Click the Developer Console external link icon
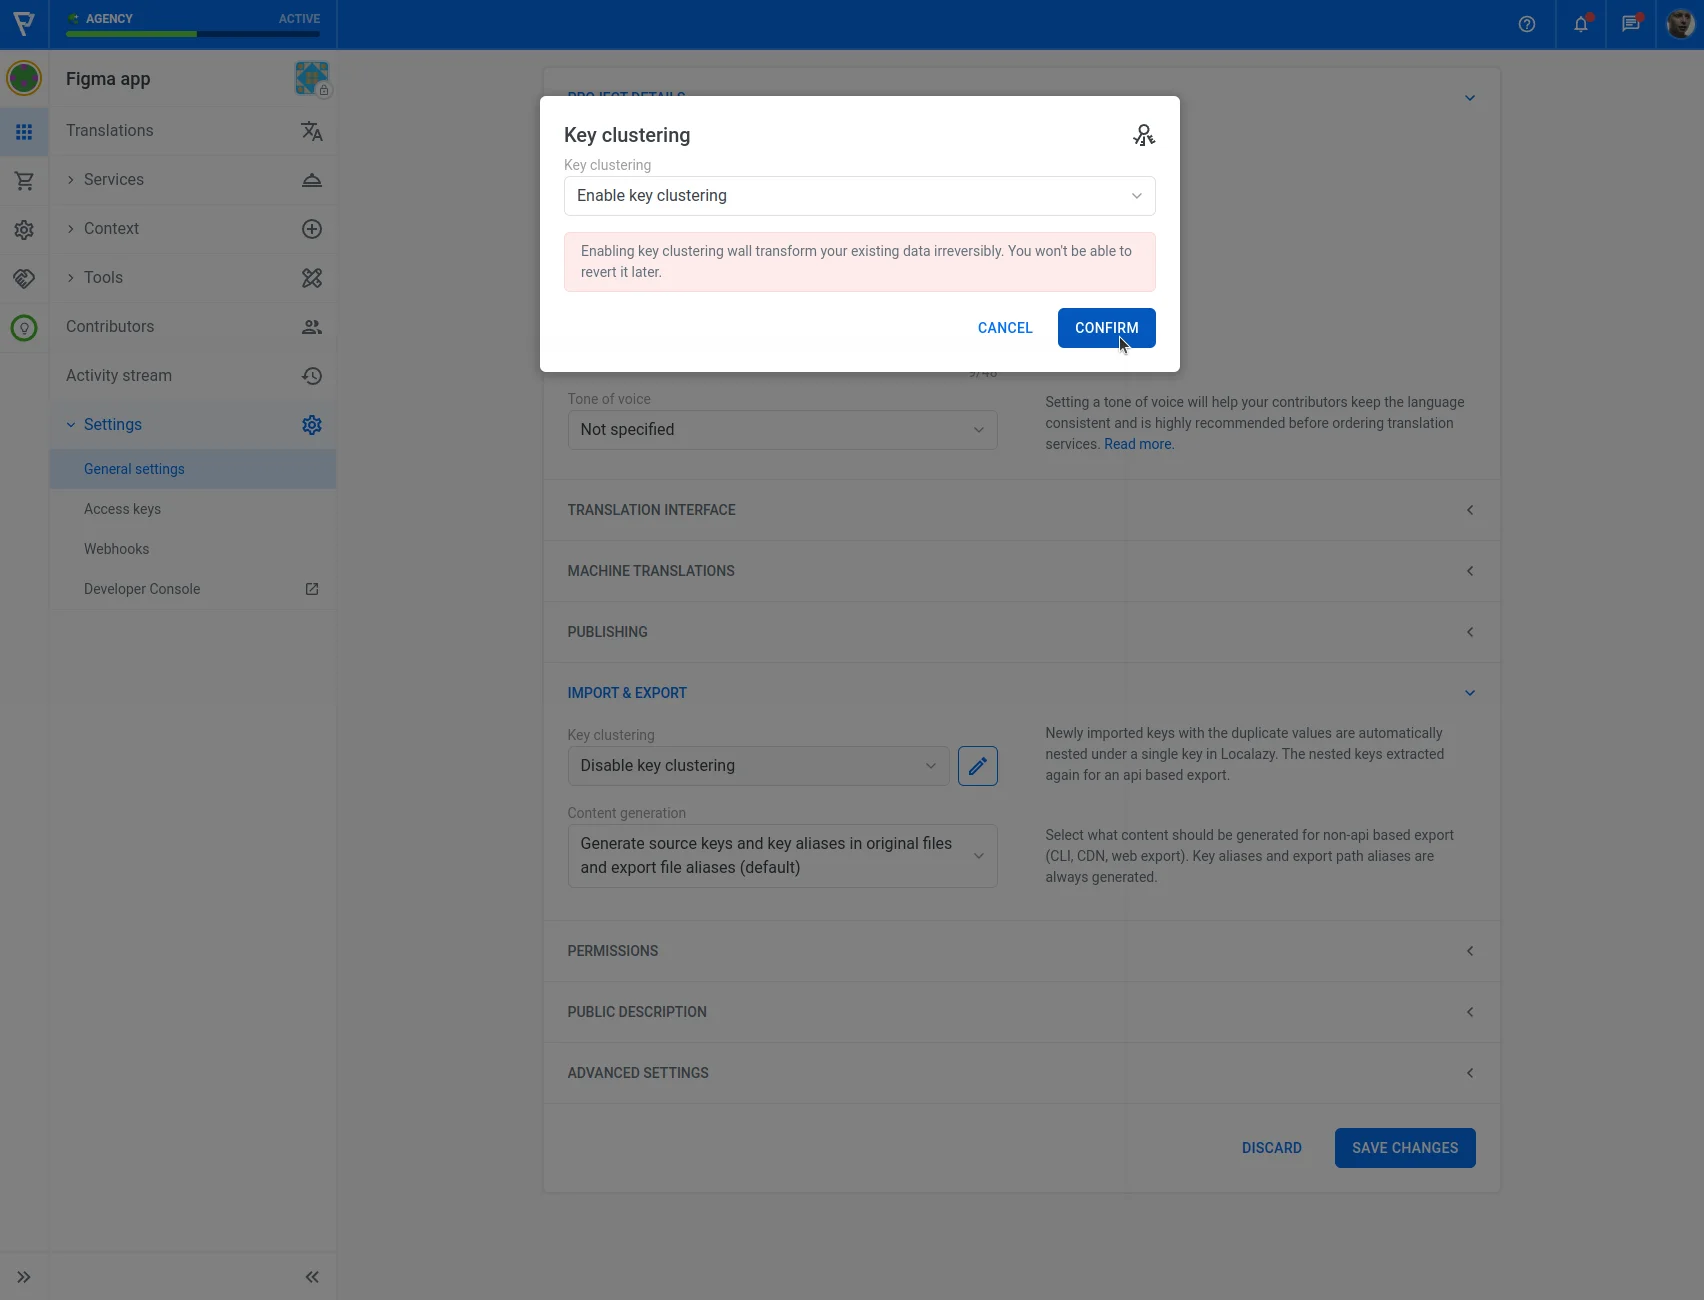1704x1300 pixels. [312, 589]
